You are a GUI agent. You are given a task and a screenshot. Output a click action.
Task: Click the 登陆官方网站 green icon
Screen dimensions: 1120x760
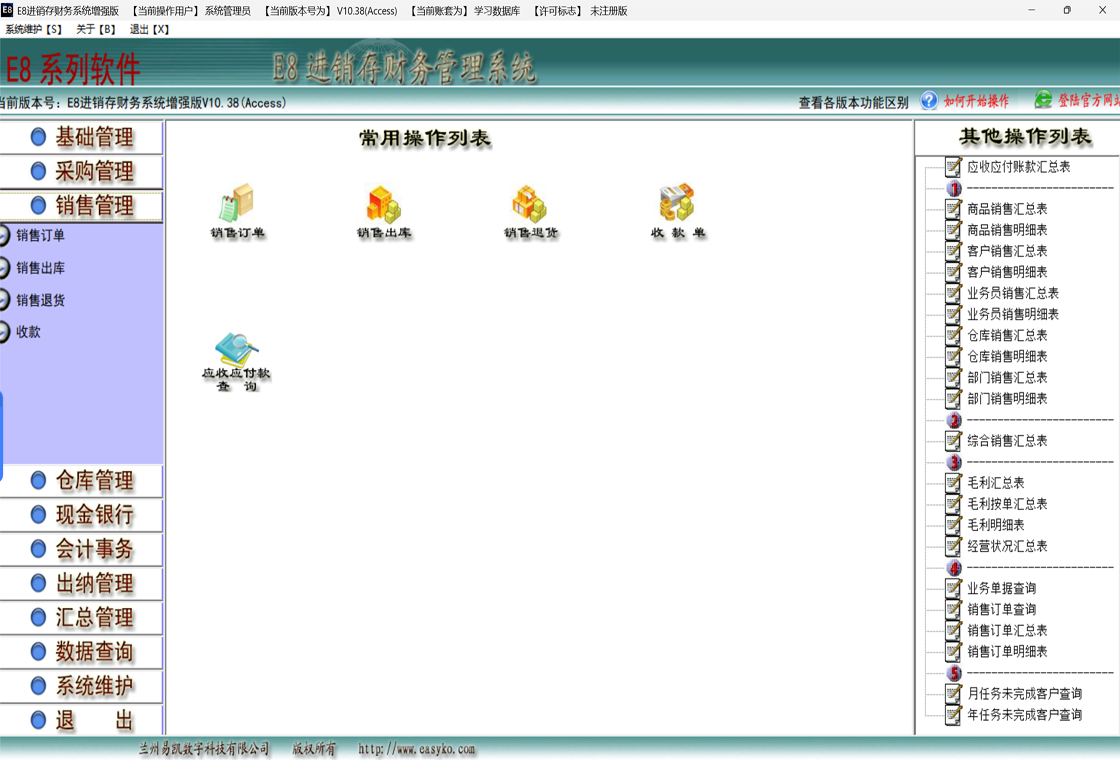1043,100
